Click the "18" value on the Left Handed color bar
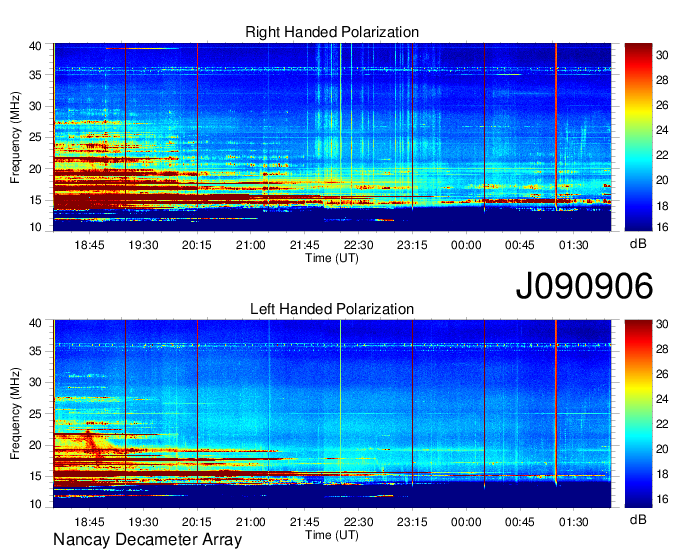The width and height of the screenshot is (680, 552). coord(662,474)
